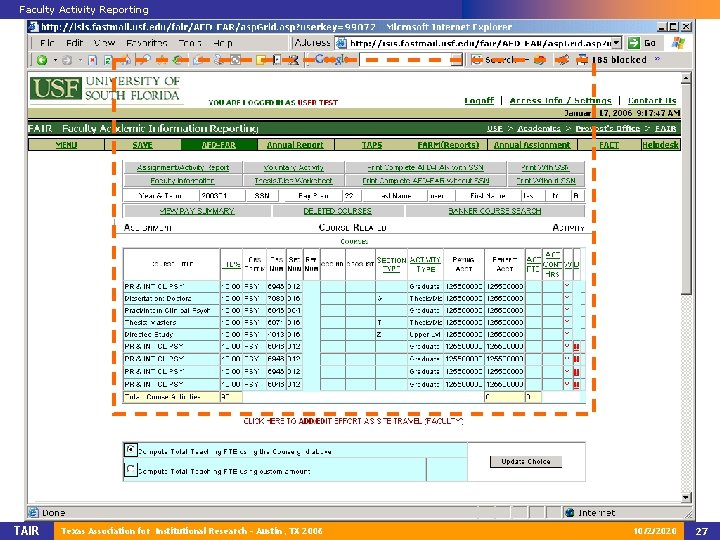720x540 pixels.
Task: Expand the Google toolbar overflow chevron
Action: point(657,59)
